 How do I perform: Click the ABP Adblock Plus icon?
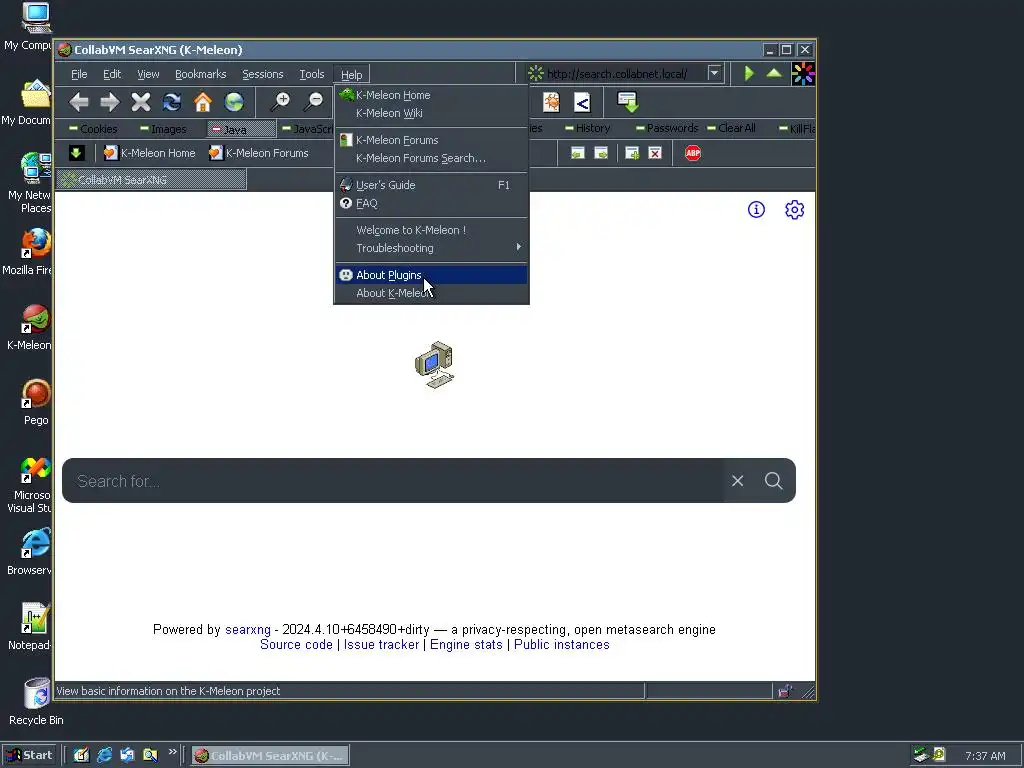693,153
